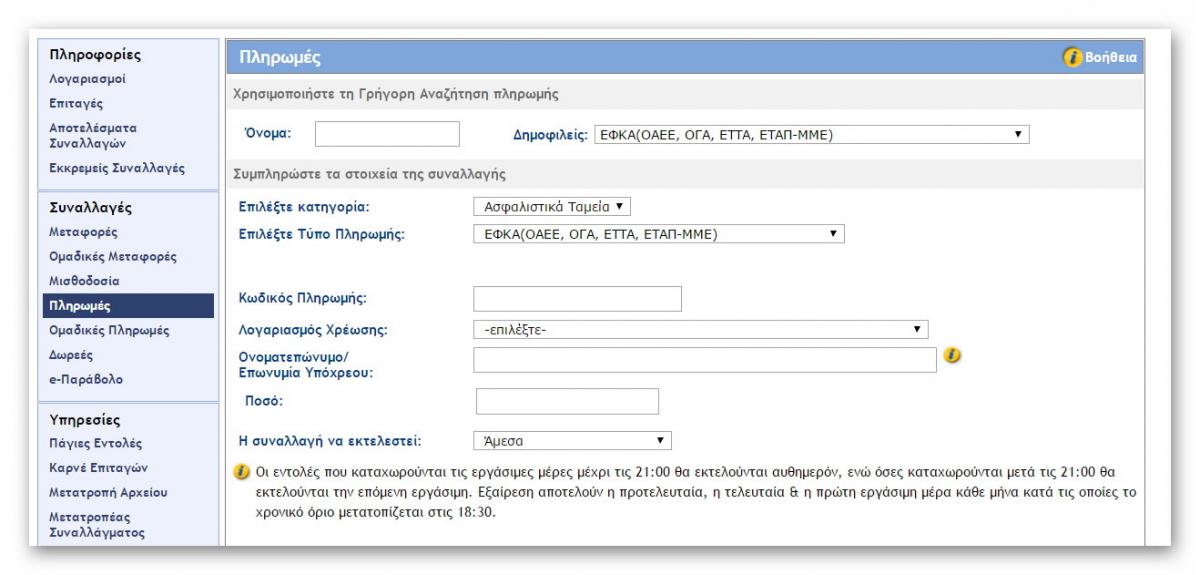
Task: Open the Δημοφιλείς dropdown
Action: (811, 135)
